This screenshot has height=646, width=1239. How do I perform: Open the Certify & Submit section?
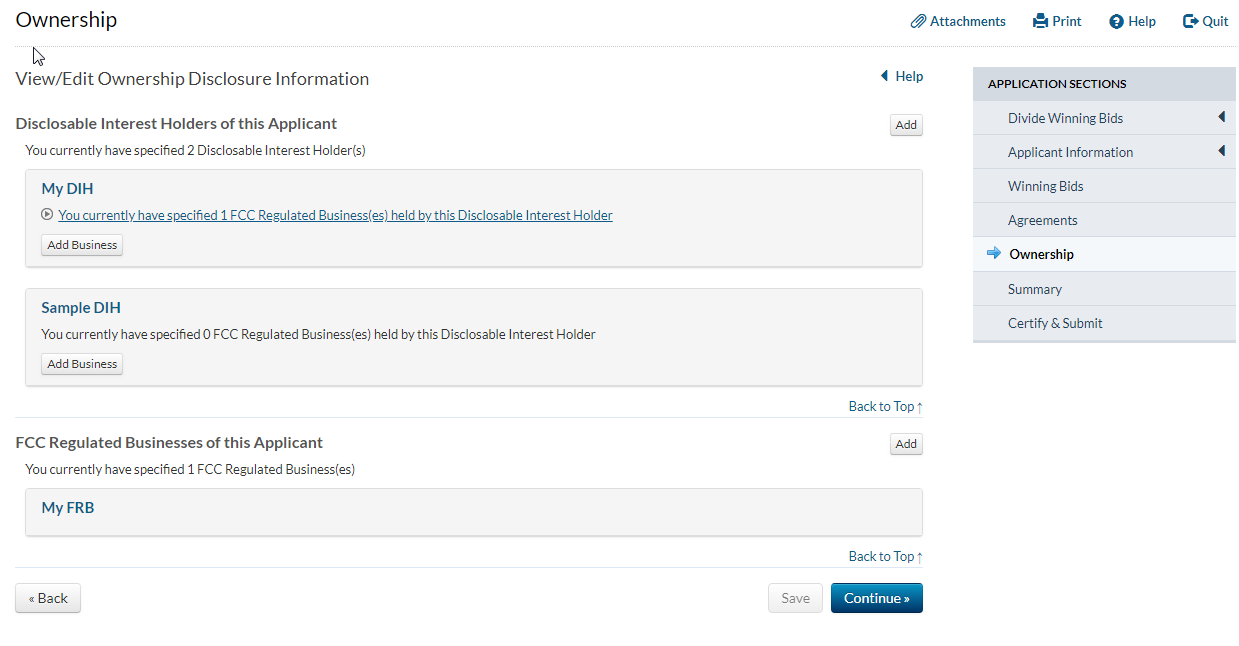1055,323
